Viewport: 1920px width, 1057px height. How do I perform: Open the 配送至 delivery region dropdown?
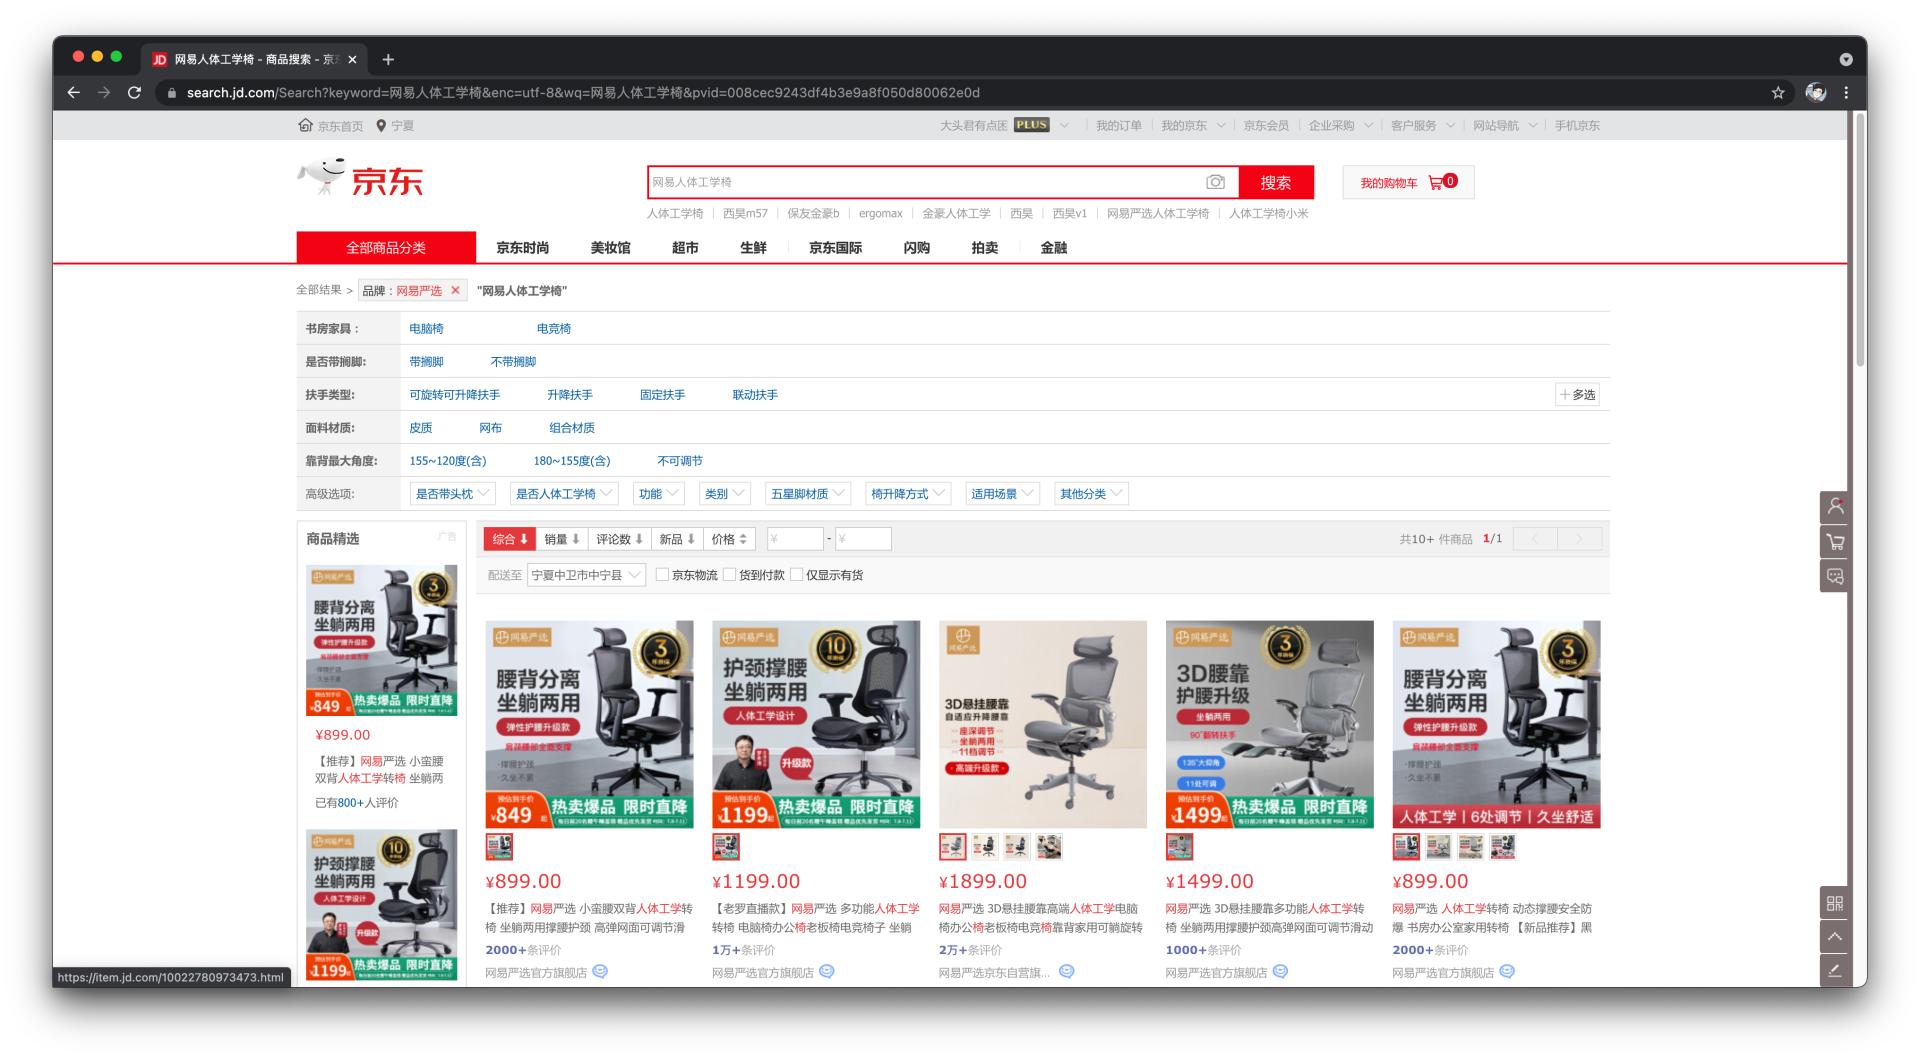(586, 575)
